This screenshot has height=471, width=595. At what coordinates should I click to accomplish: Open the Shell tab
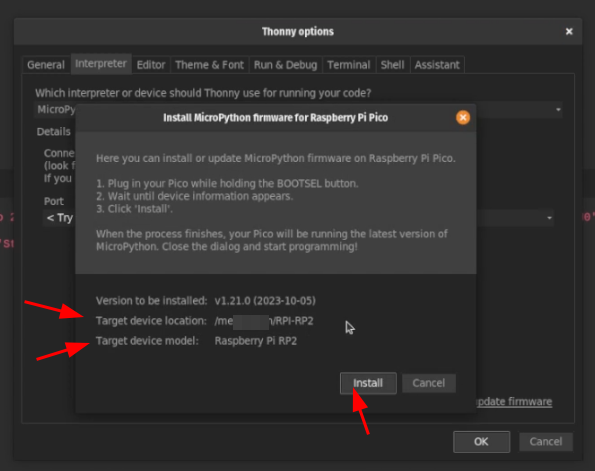(392, 65)
